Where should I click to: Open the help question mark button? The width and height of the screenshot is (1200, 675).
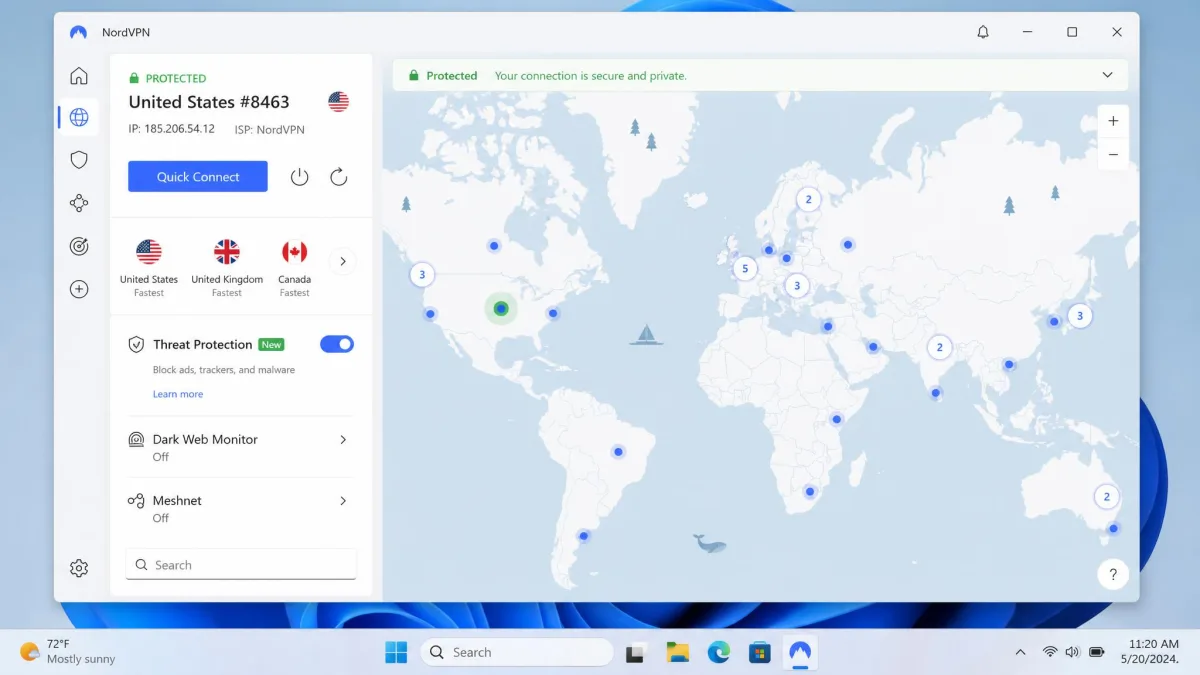(1113, 574)
